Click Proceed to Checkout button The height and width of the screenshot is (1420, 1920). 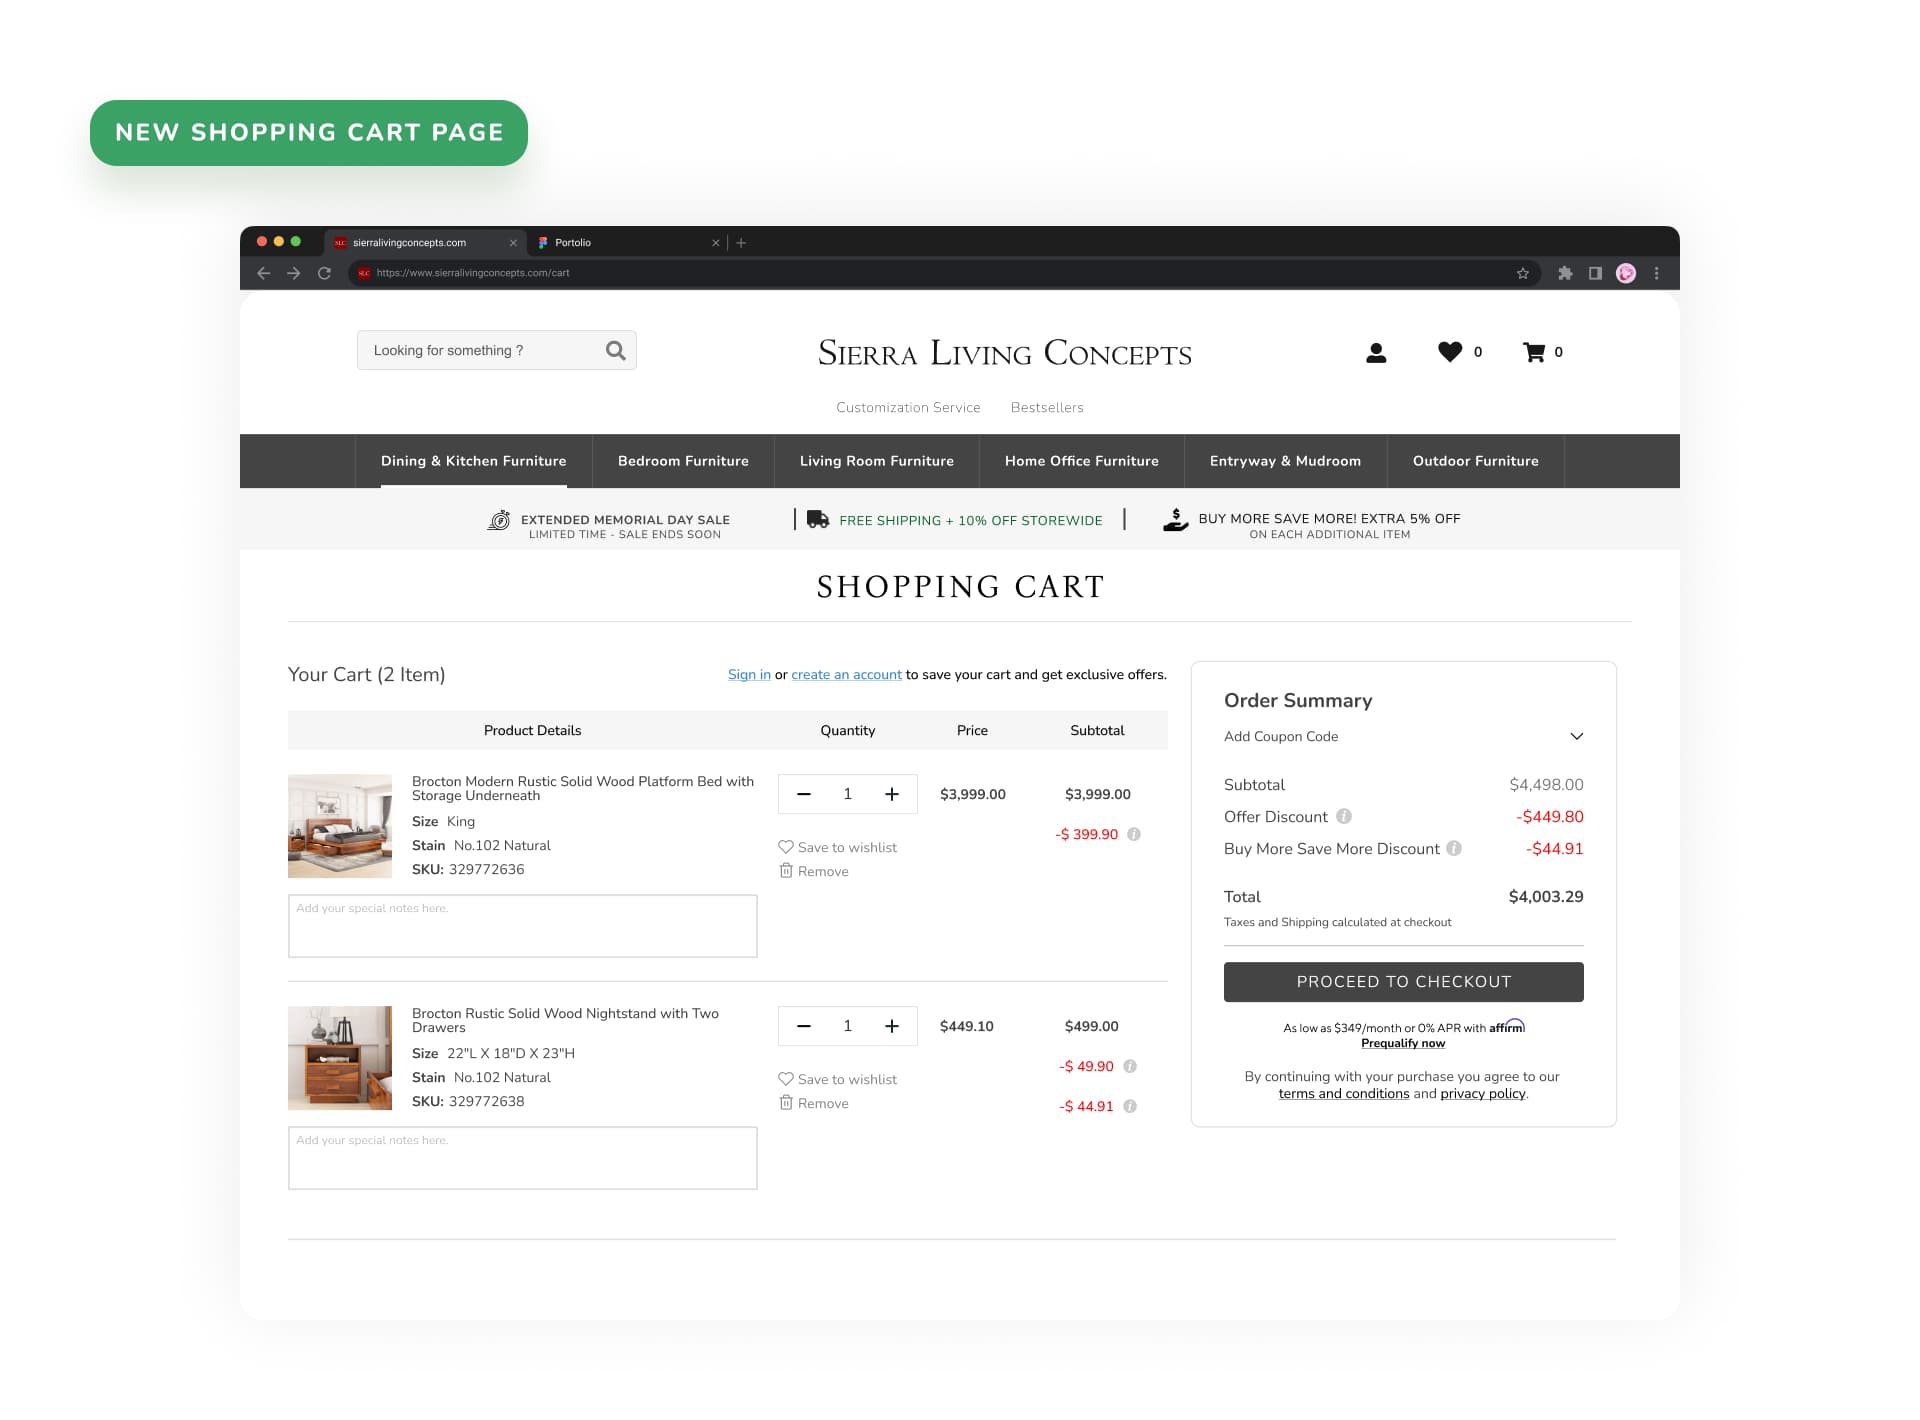pyautogui.click(x=1404, y=982)
